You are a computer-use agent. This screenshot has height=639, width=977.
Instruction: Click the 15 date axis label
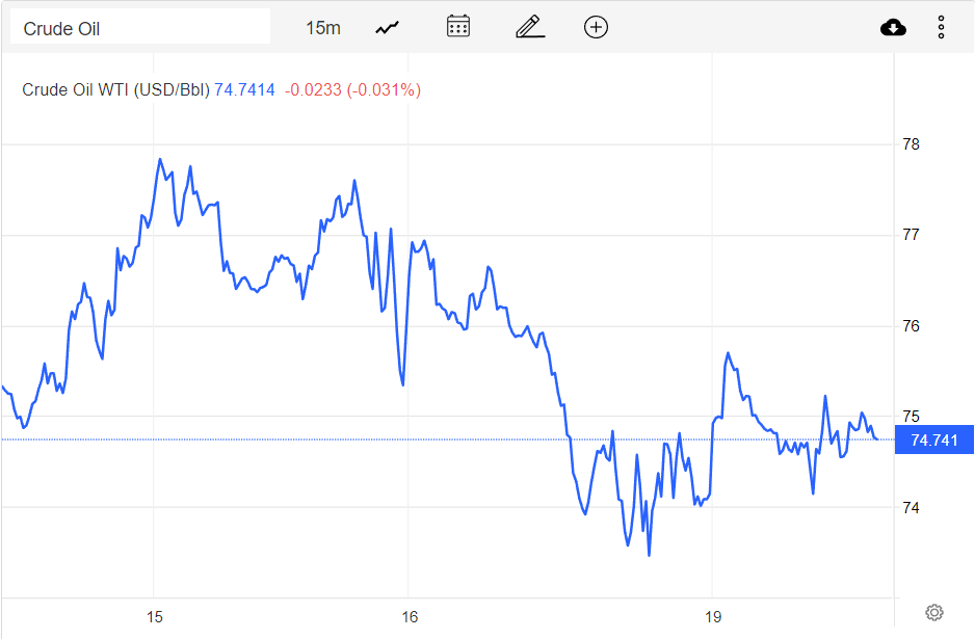(154, 617)
